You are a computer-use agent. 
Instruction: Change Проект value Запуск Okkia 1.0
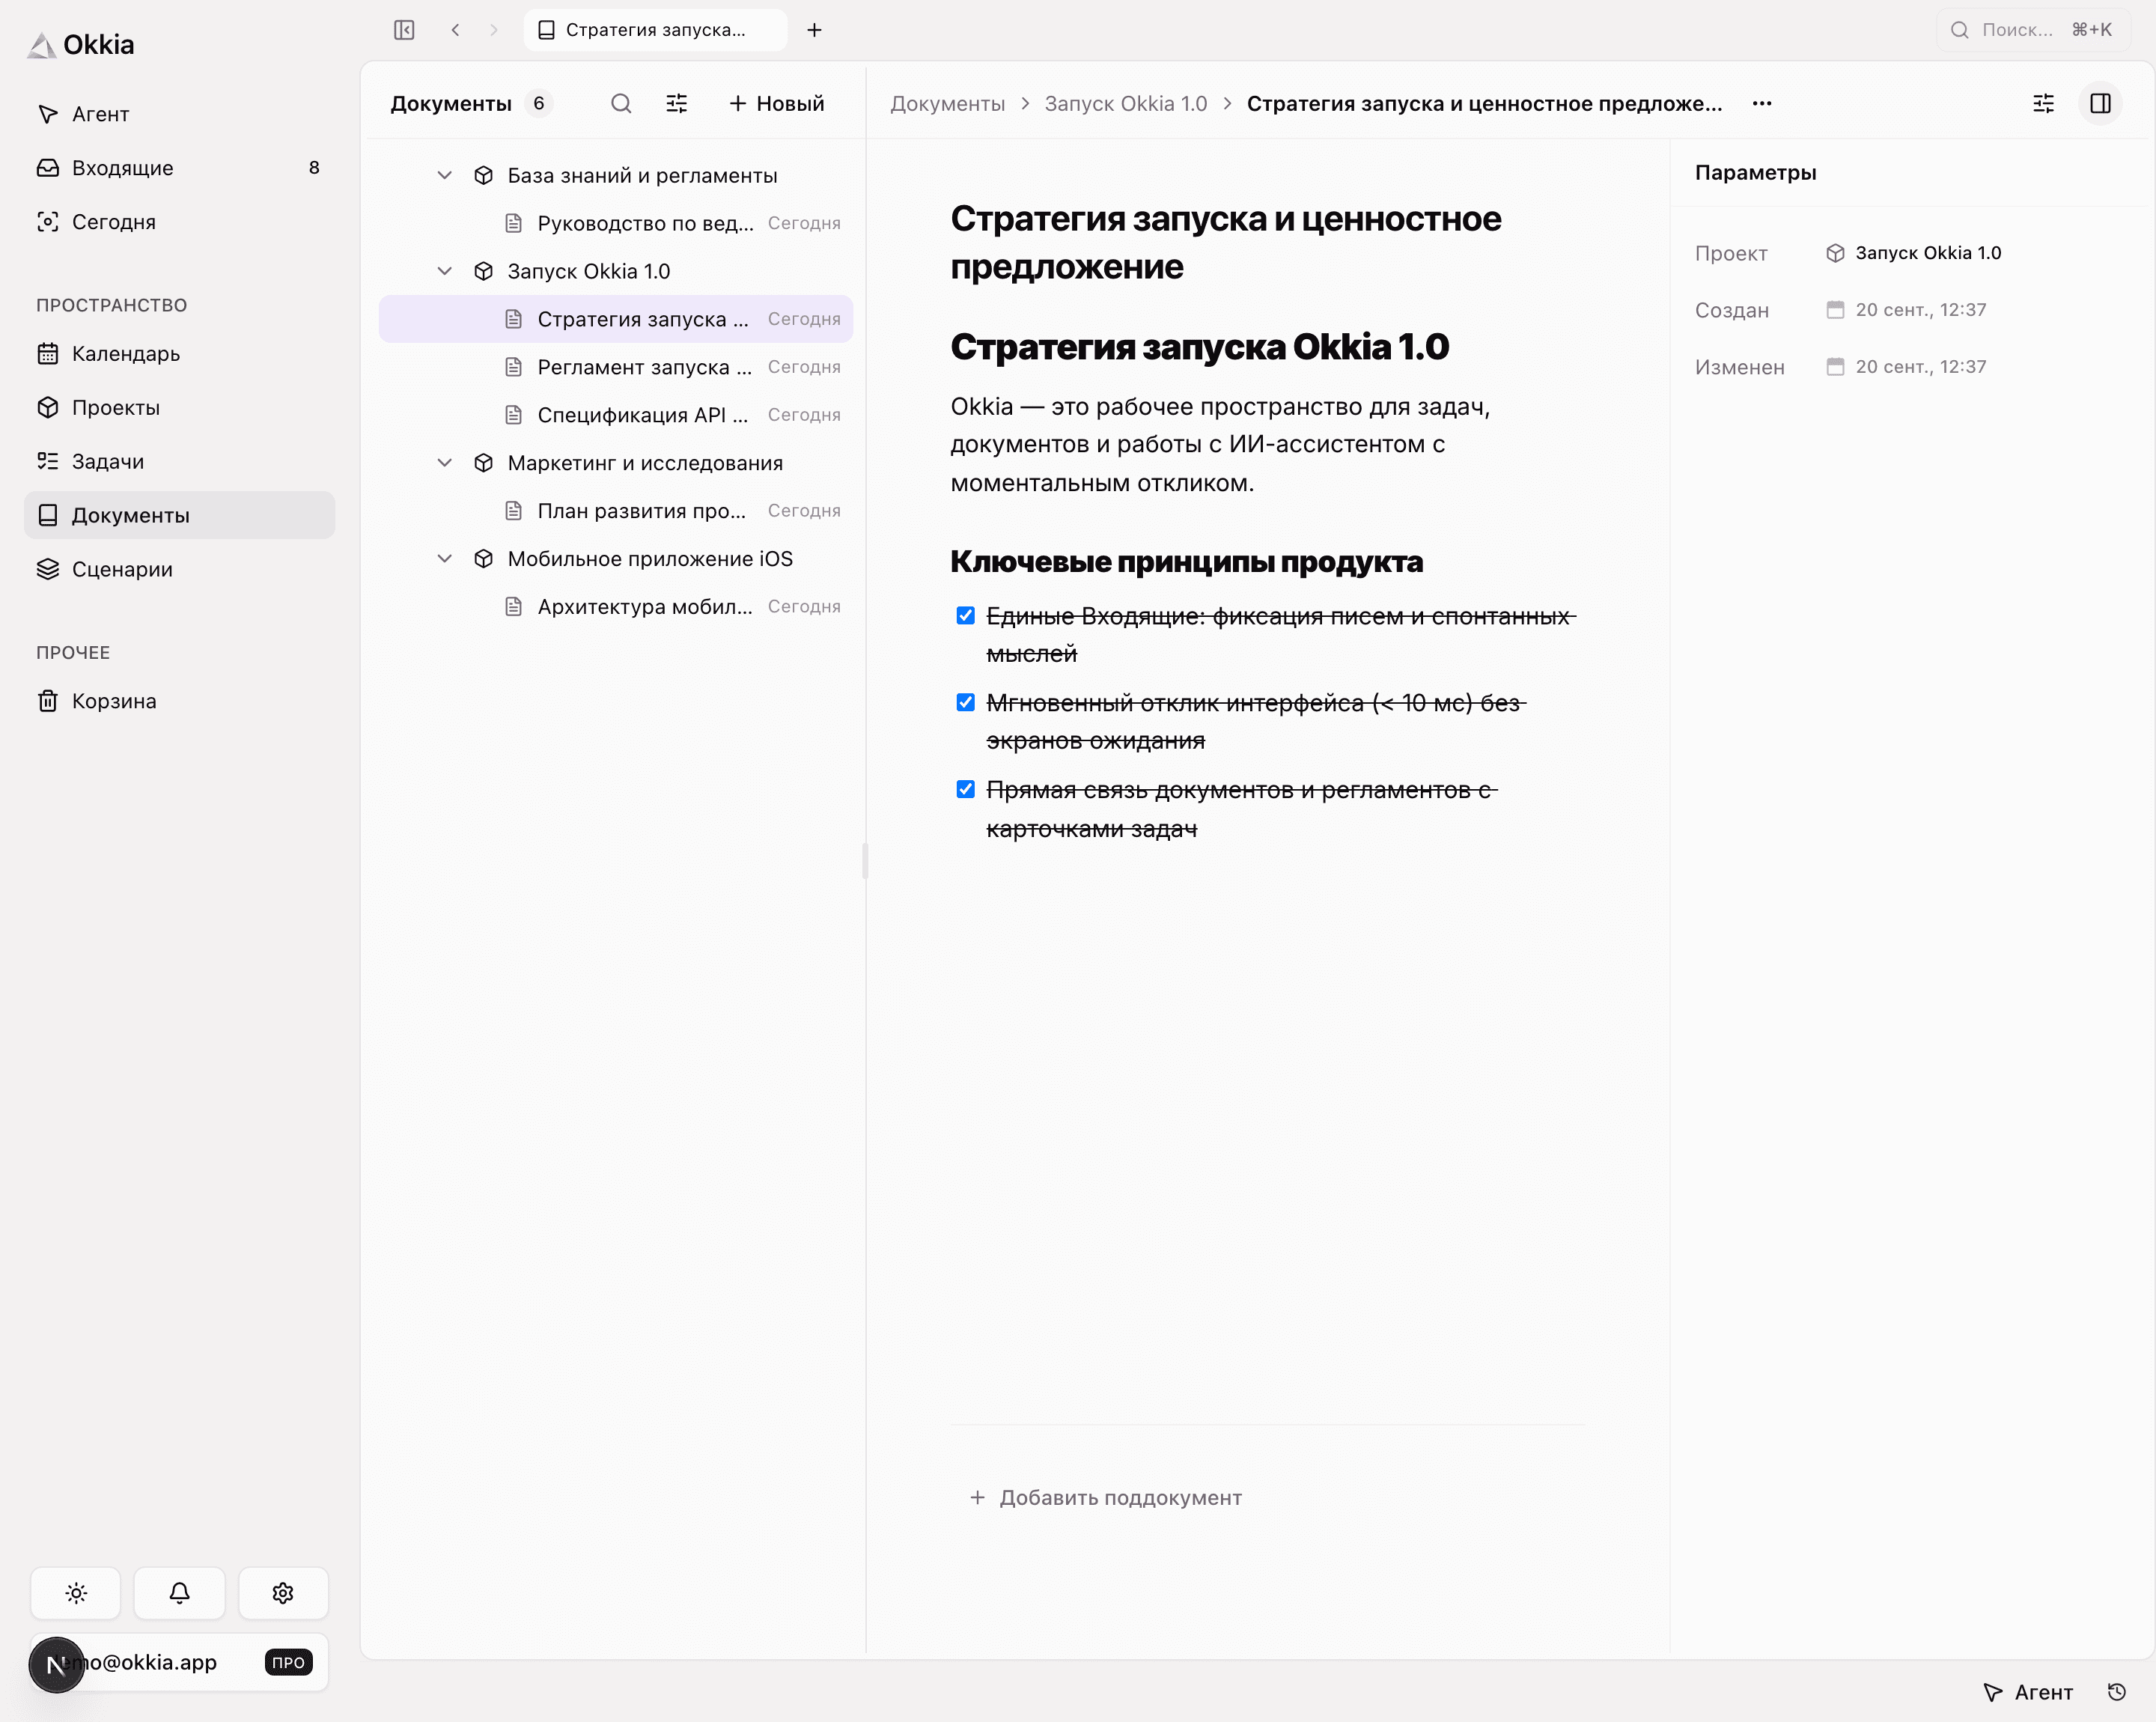point(1914,254)
